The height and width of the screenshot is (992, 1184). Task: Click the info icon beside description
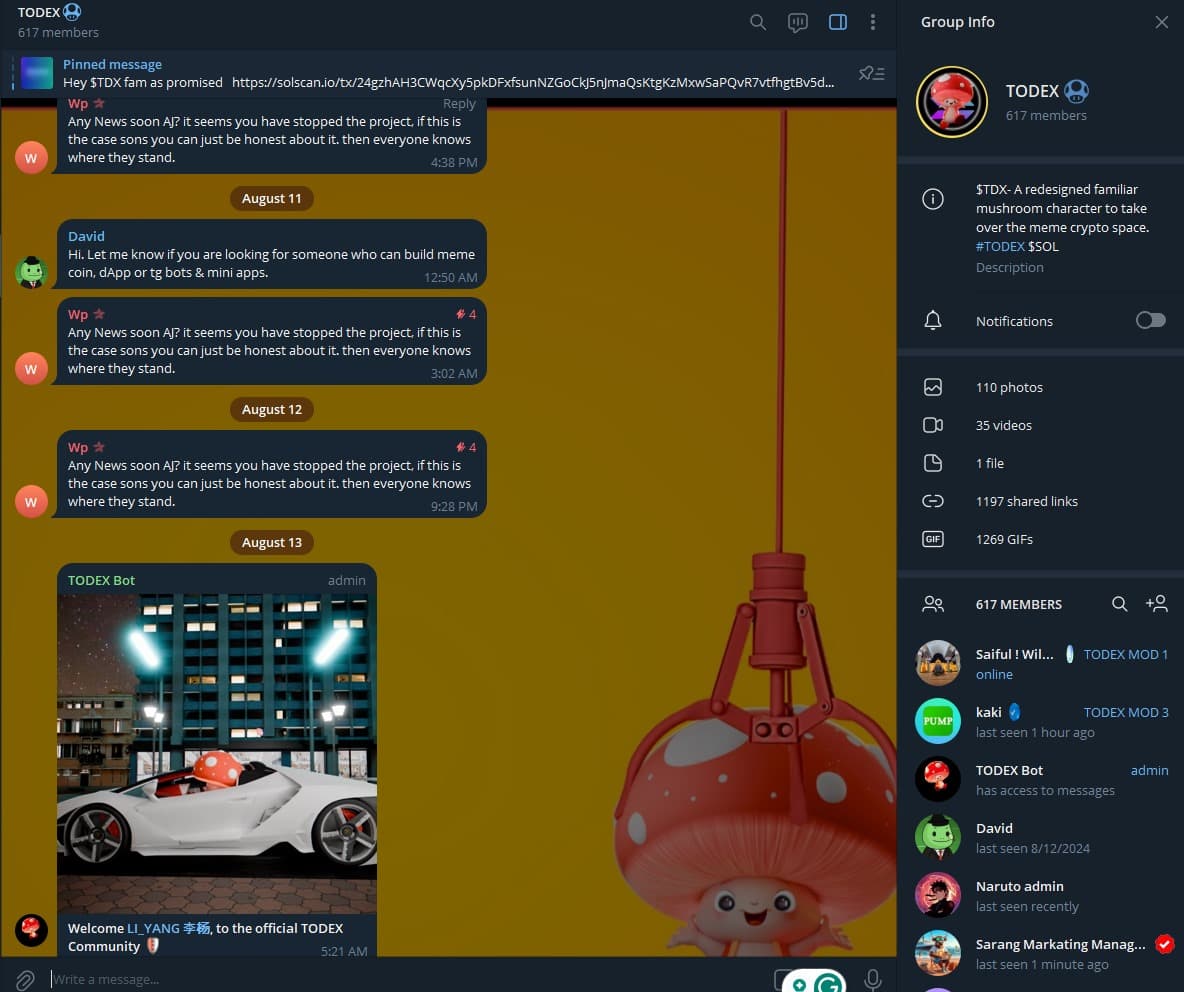933,199
